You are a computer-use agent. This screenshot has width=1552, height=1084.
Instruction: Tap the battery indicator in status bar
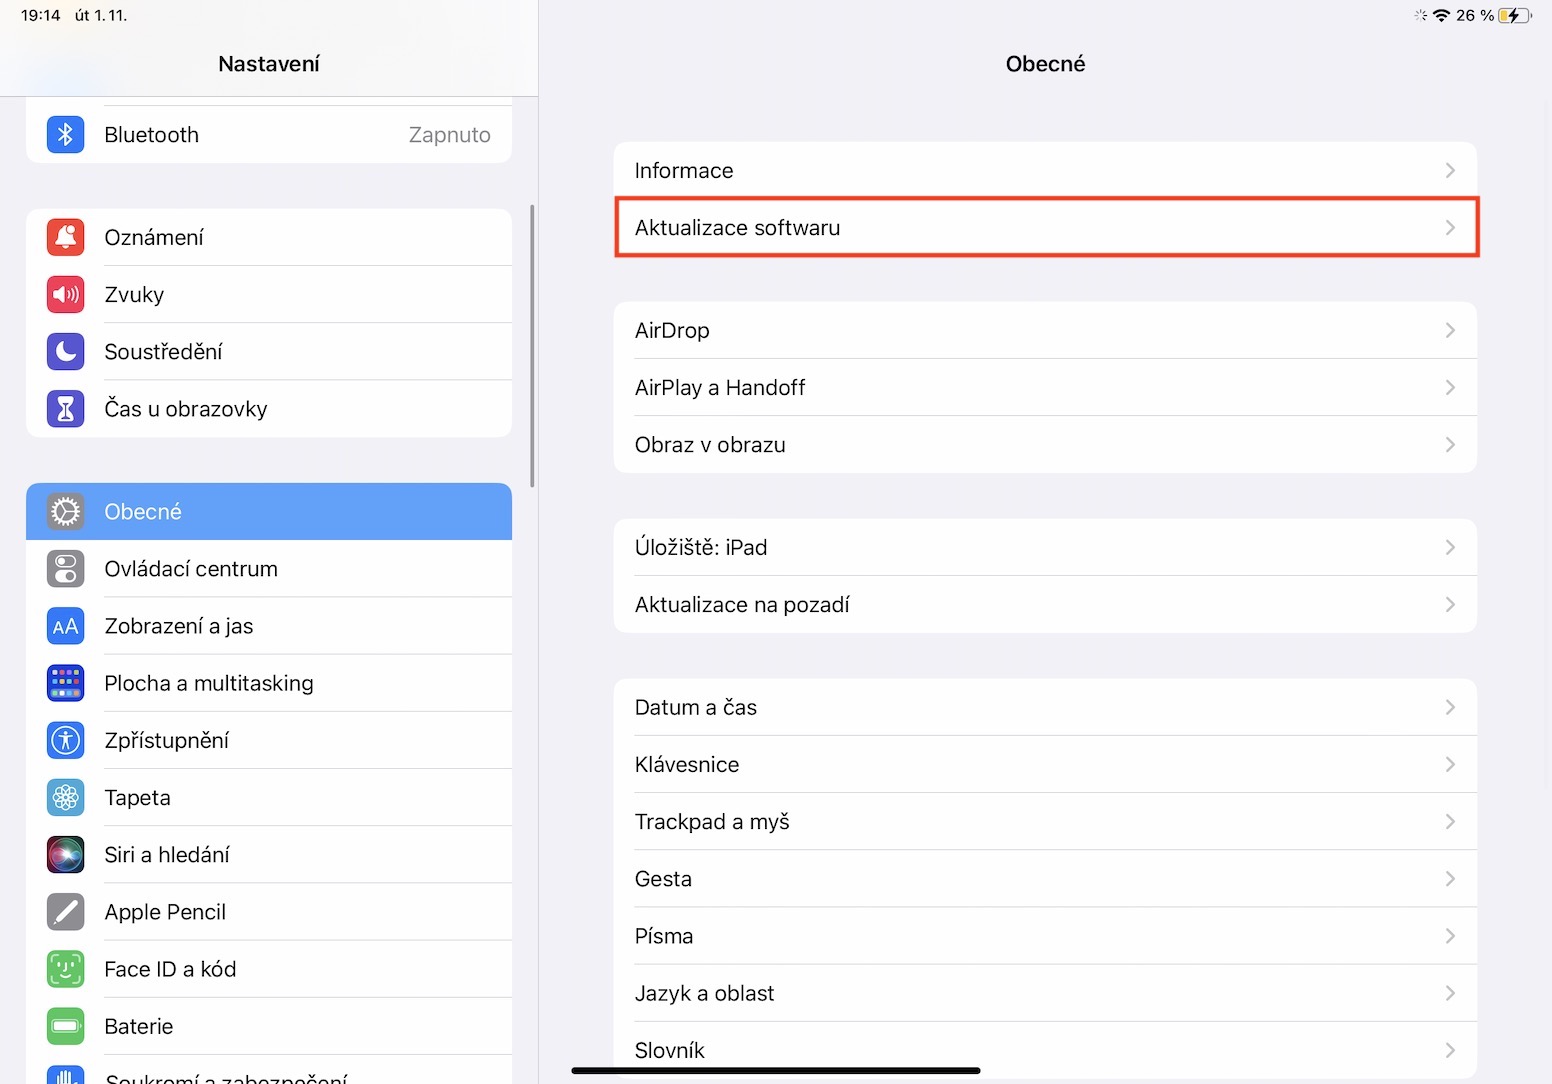coord(1514,15)
